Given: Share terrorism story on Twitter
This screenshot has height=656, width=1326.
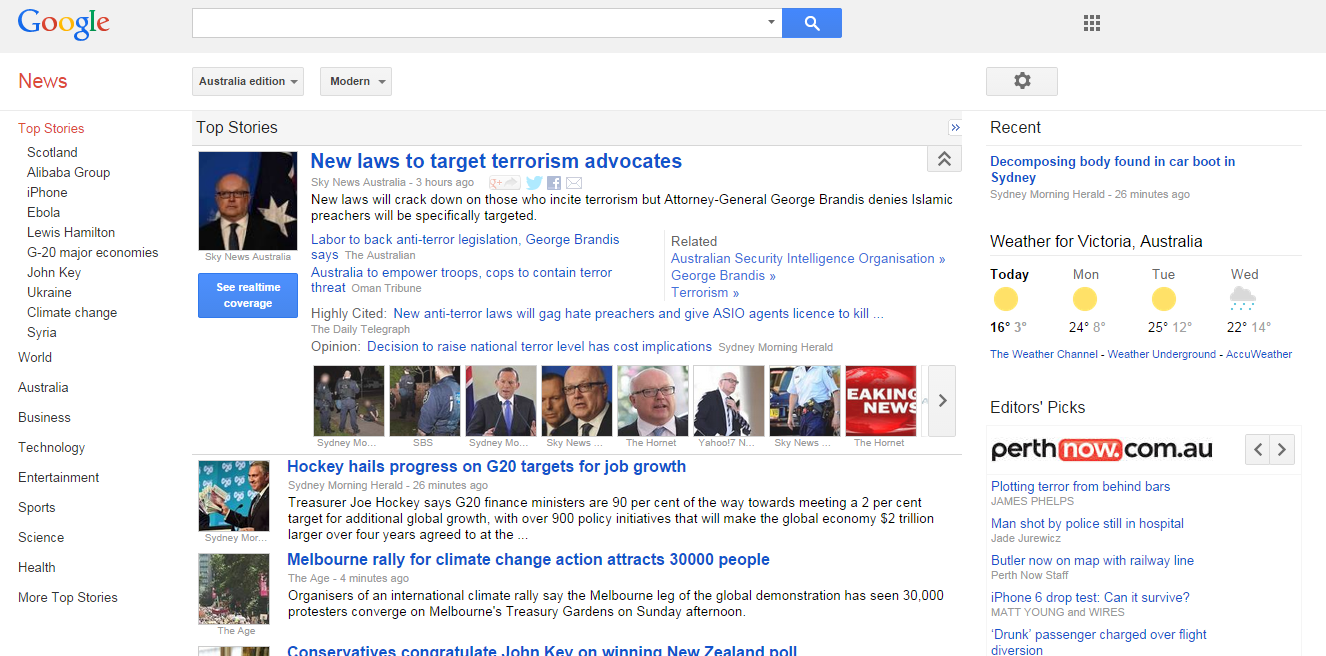Looking at the screenshot, I should 534,183.
